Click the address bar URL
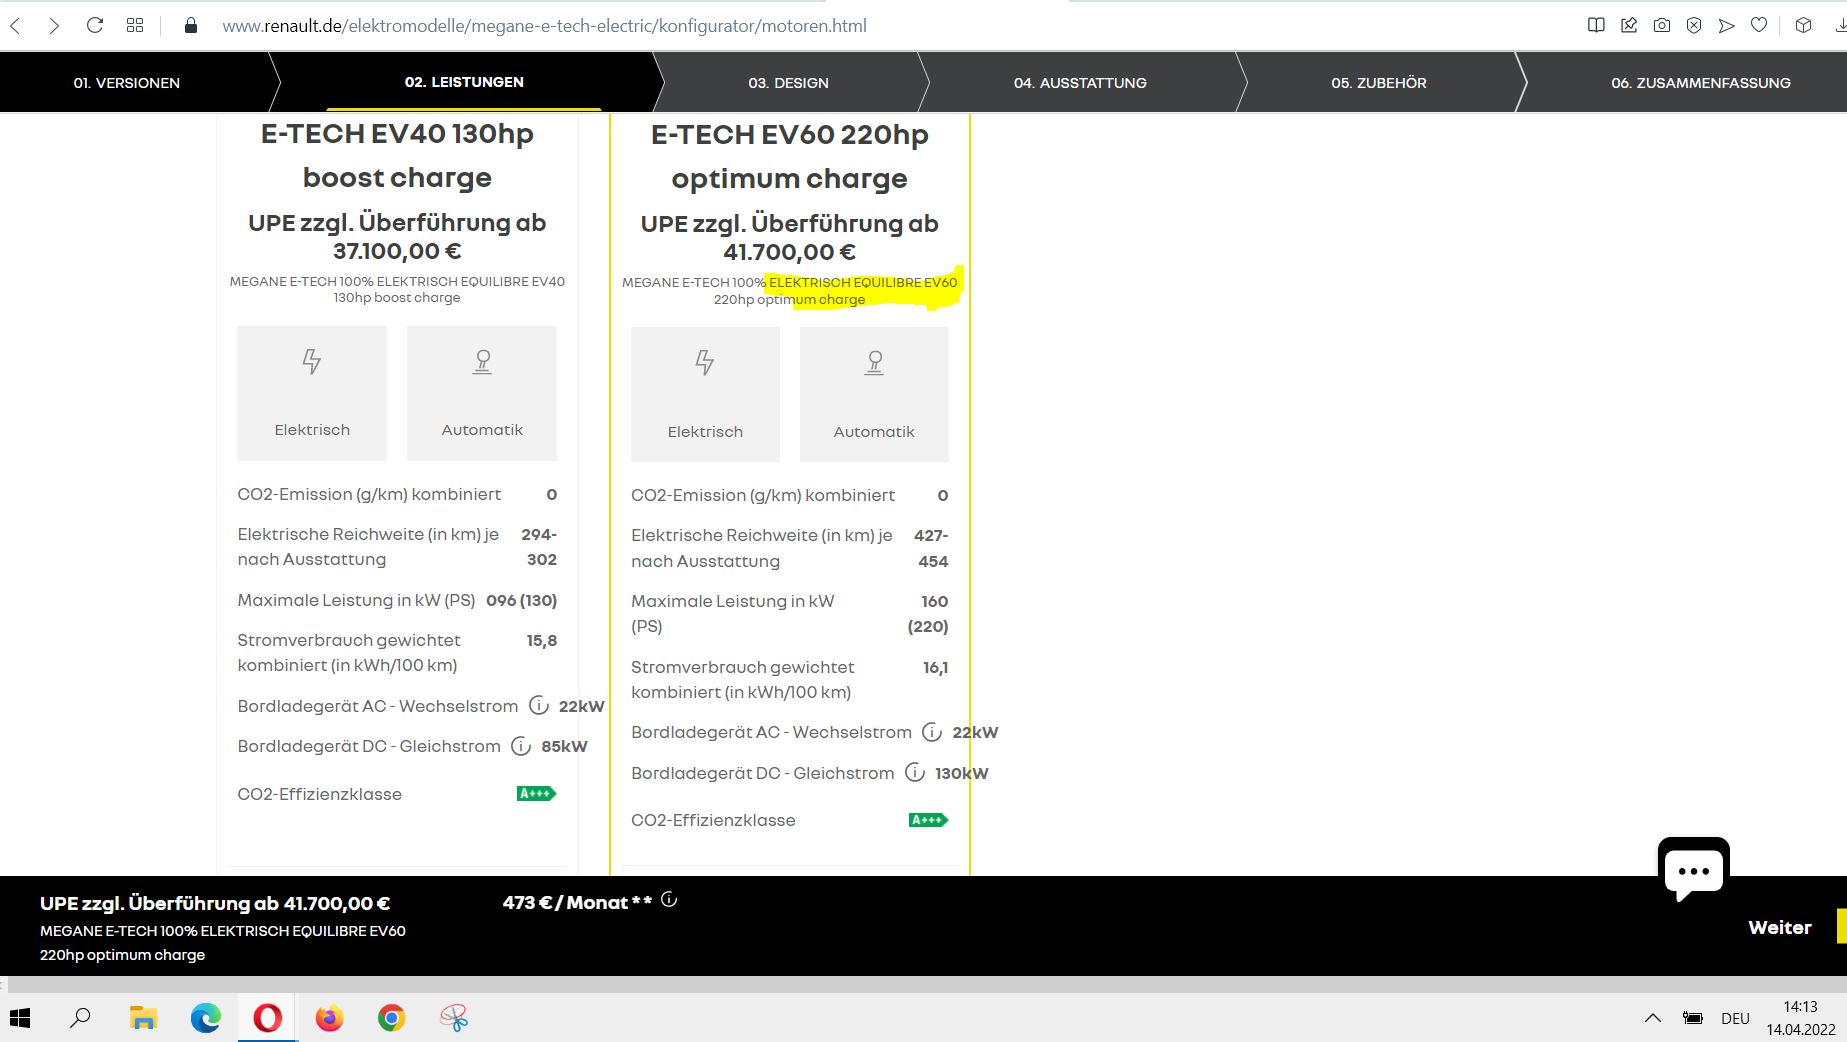This screenshot has width=1847, height=1042. (x=544, y=26)
